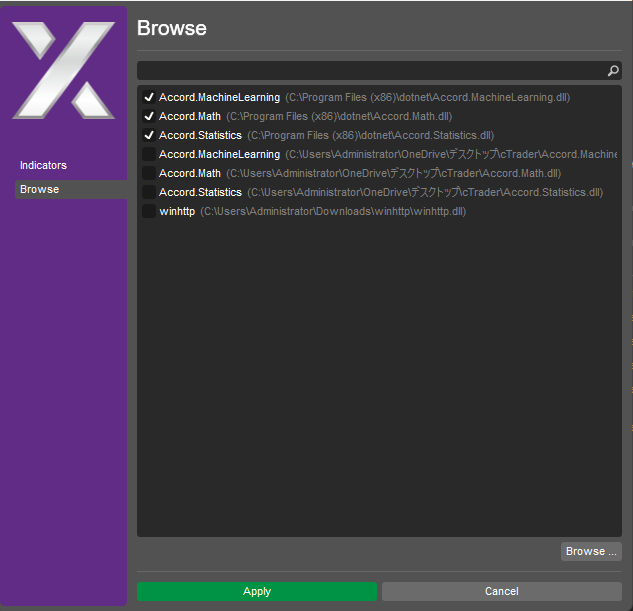Viewport: 633px width, 611px height.
Task: Uncheck Accord.Math in Program Files dotnet
Action: tap(149, 116)
